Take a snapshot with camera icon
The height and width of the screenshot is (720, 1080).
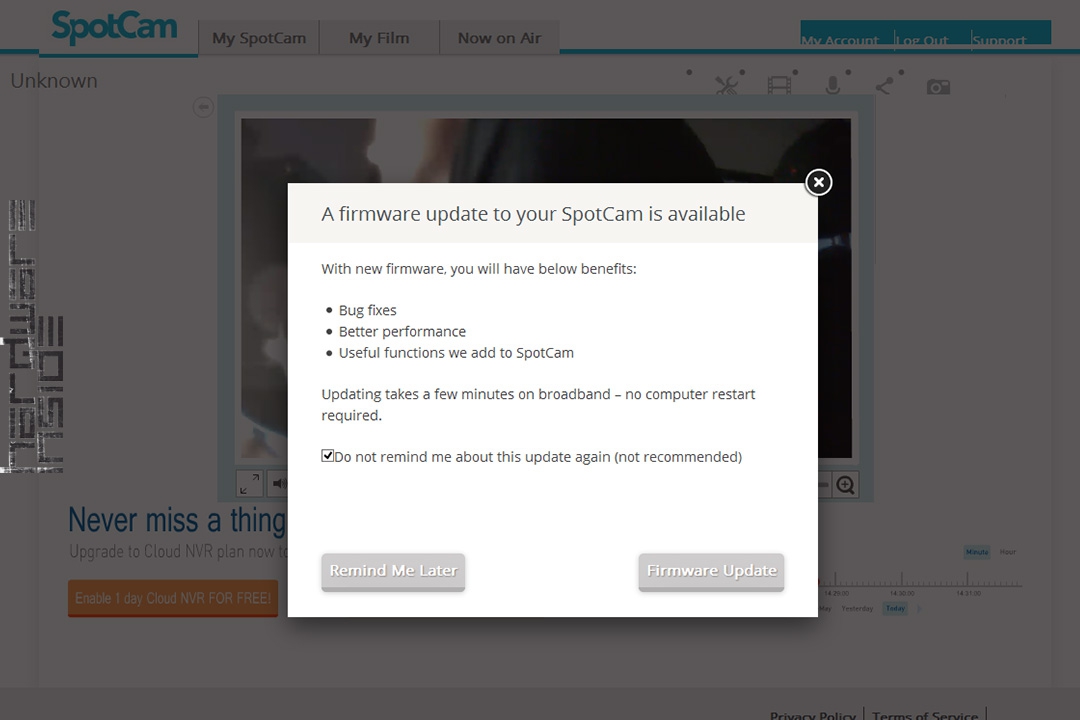[x=938, y=87]
